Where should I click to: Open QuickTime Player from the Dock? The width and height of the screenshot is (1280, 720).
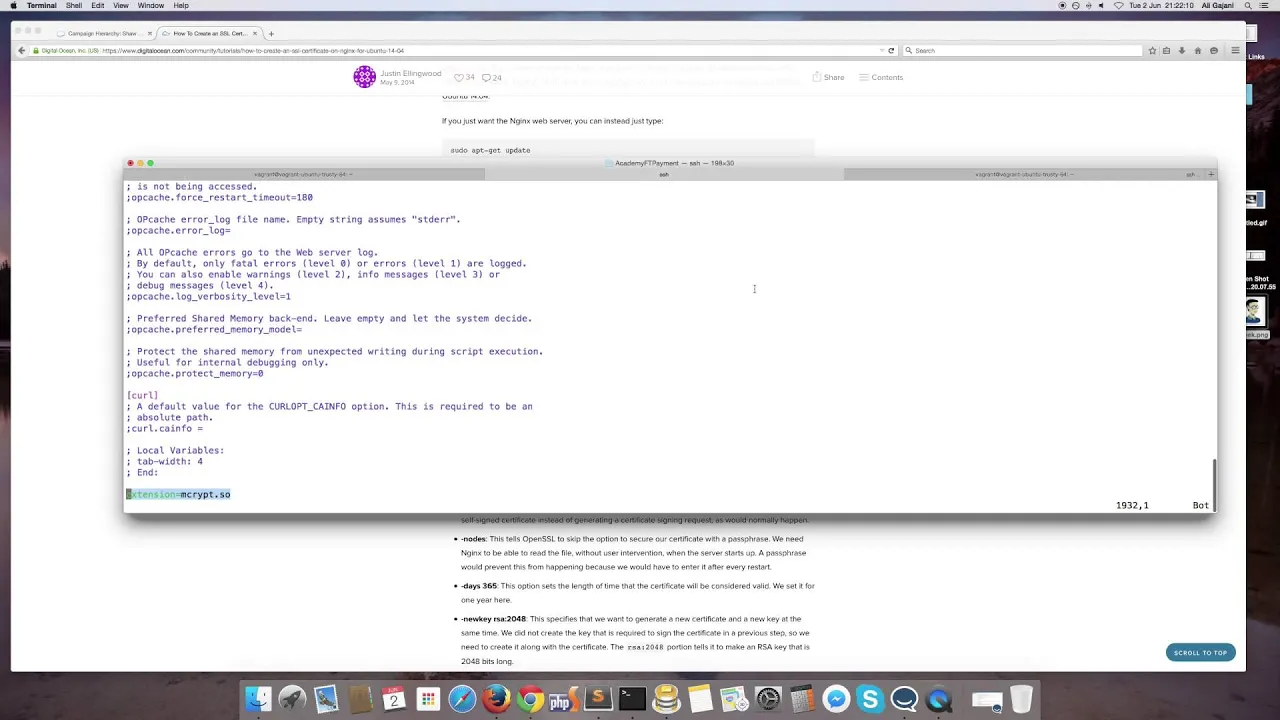(x=938, y=699)
